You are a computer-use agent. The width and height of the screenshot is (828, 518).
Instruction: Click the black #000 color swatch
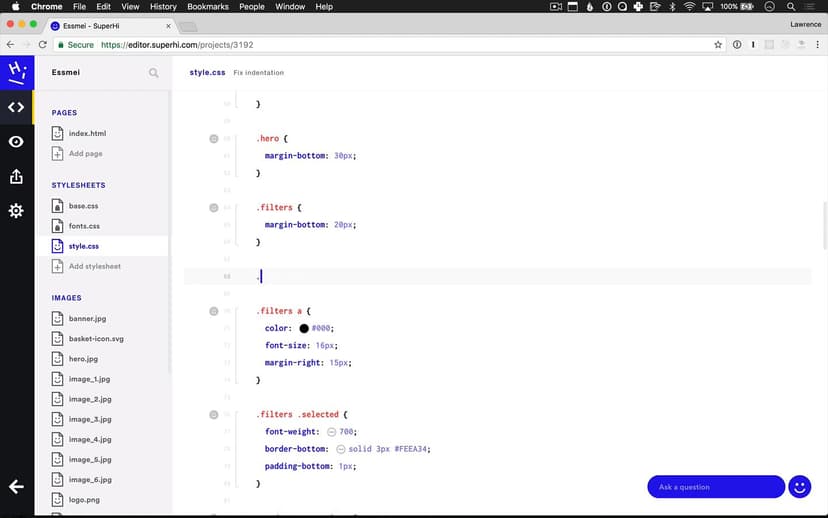coord(304,328)
